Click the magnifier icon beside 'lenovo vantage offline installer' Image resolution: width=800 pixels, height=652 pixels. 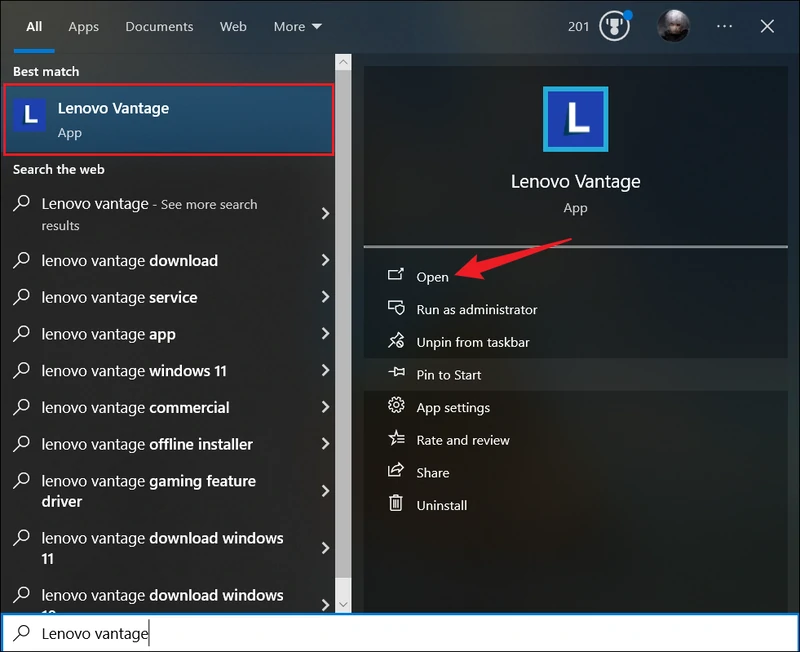click(21, 444)
